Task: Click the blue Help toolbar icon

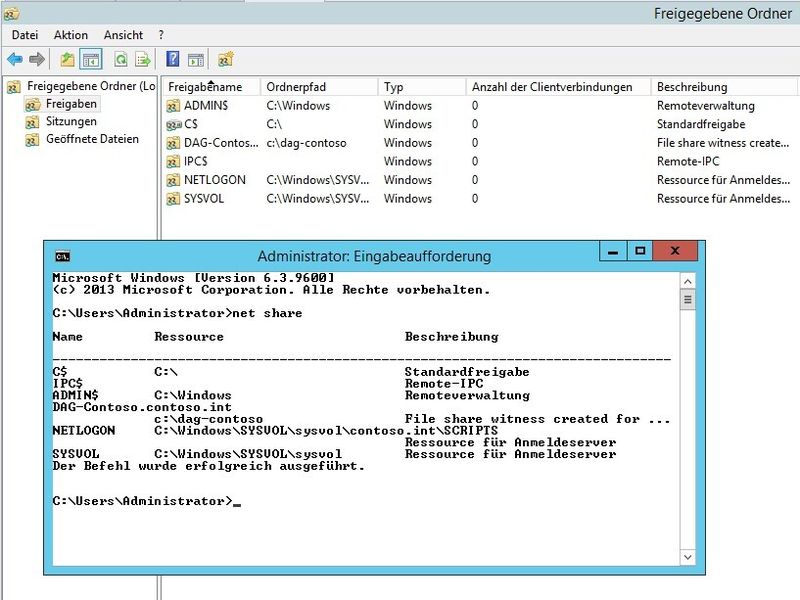Action: pos(173,59)
